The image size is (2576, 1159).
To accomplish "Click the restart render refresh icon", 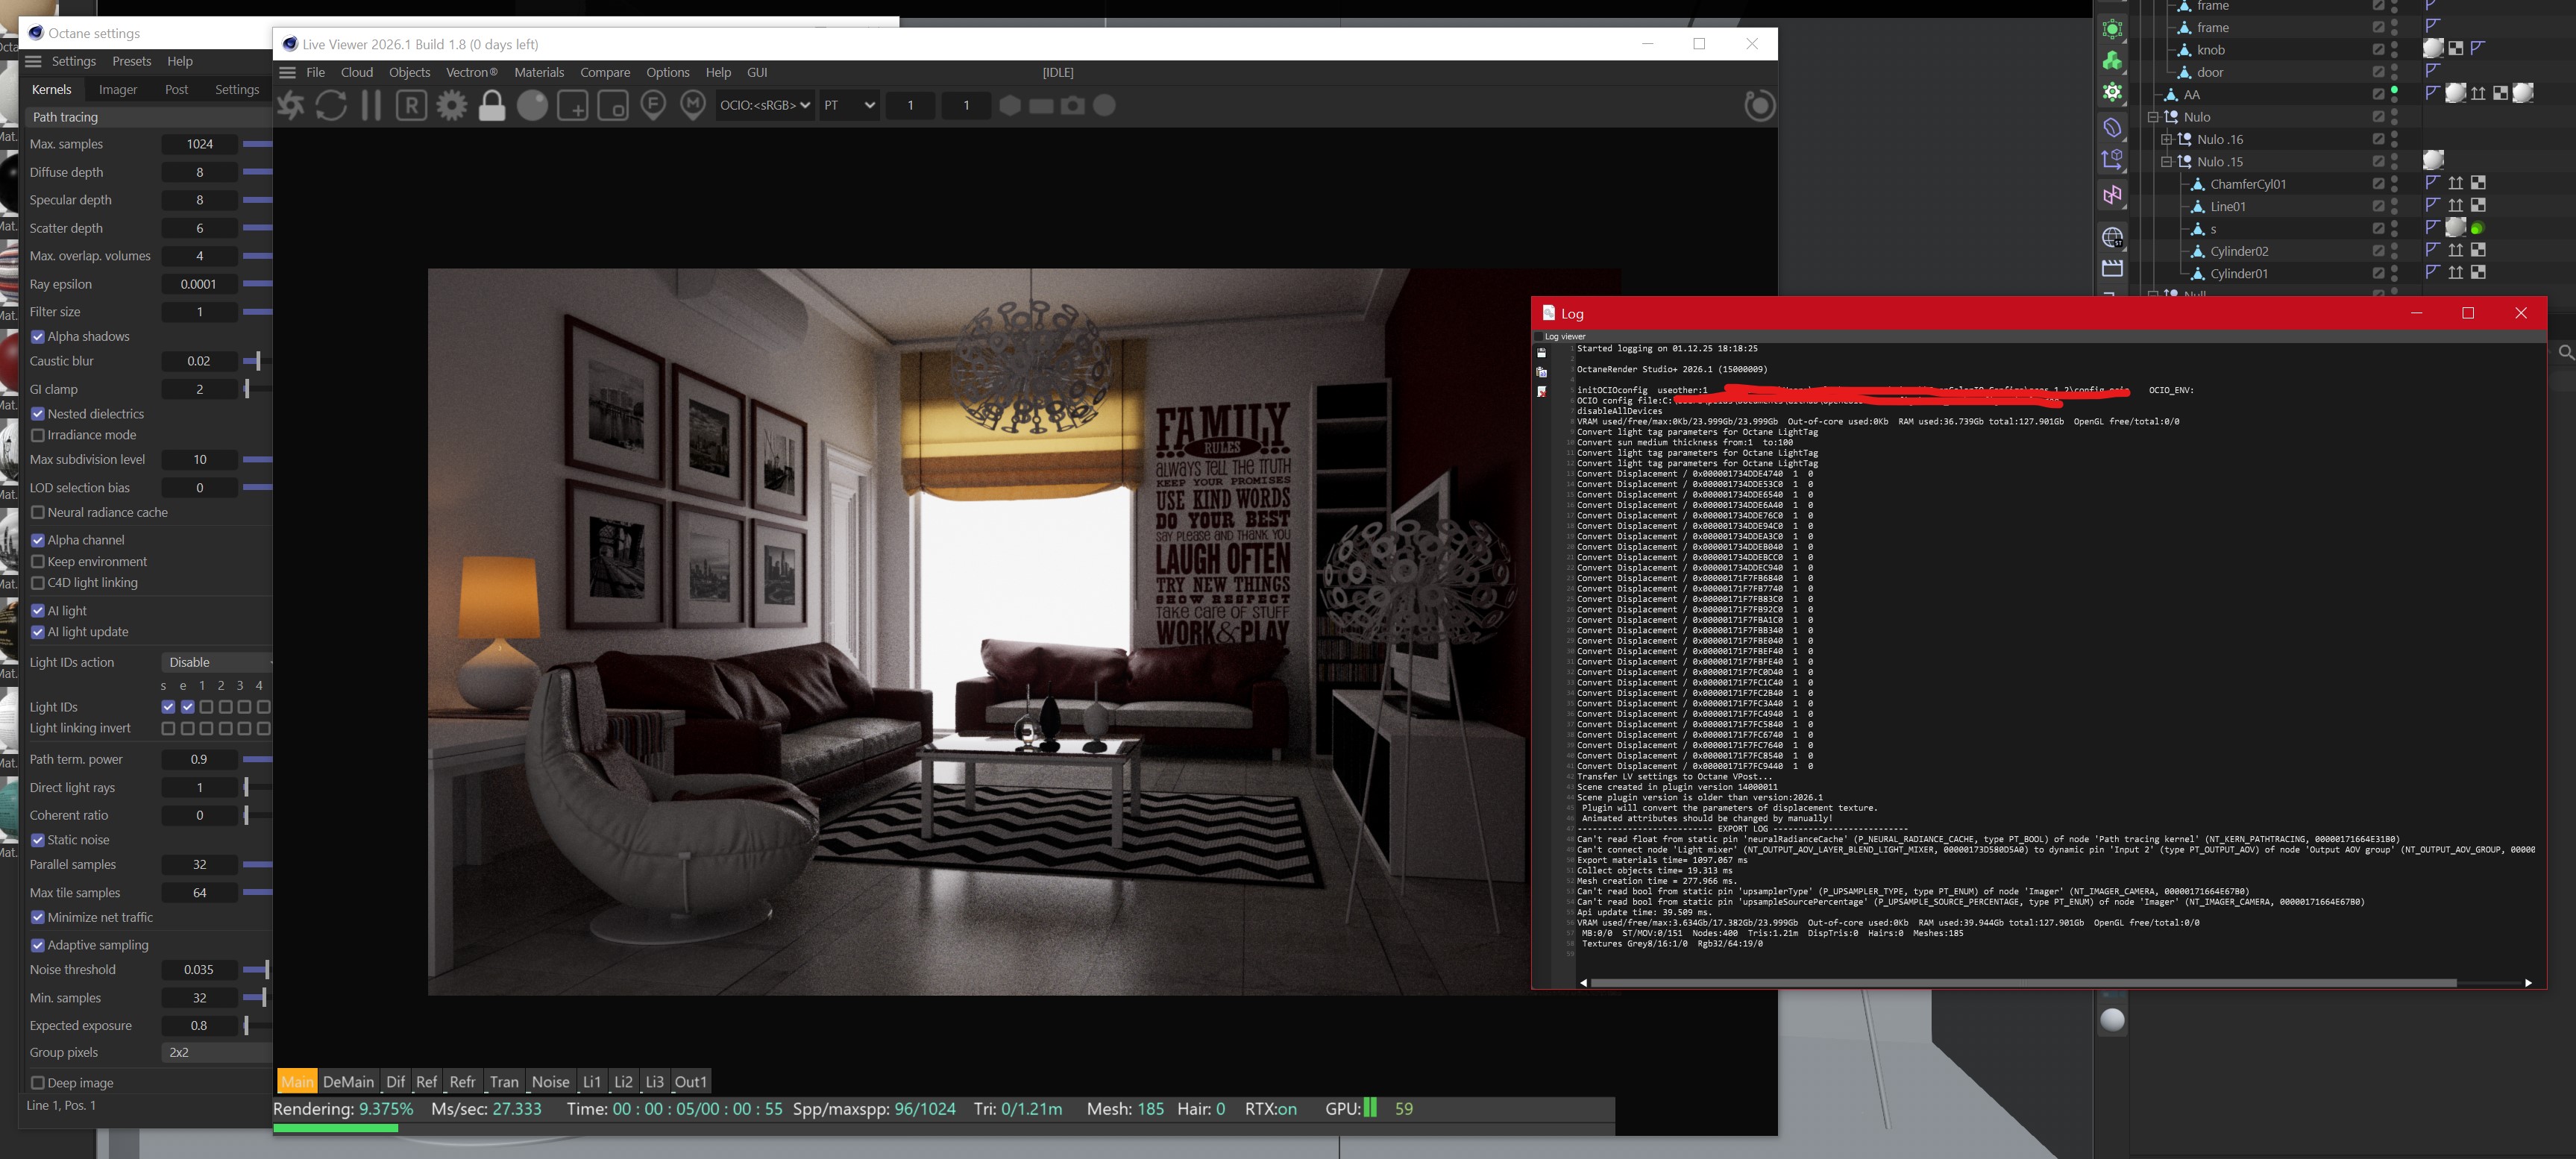I will tap(331, 105).
